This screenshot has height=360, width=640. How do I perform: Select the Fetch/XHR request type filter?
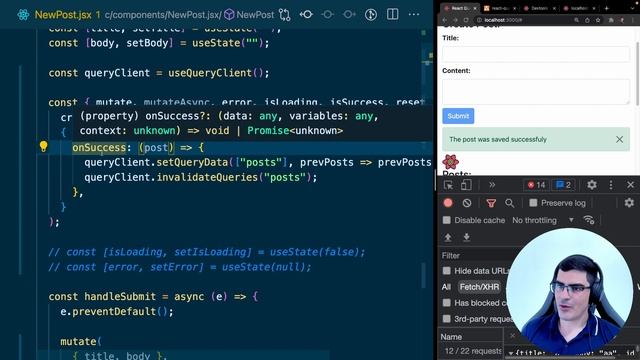click(x=479, y=287)
